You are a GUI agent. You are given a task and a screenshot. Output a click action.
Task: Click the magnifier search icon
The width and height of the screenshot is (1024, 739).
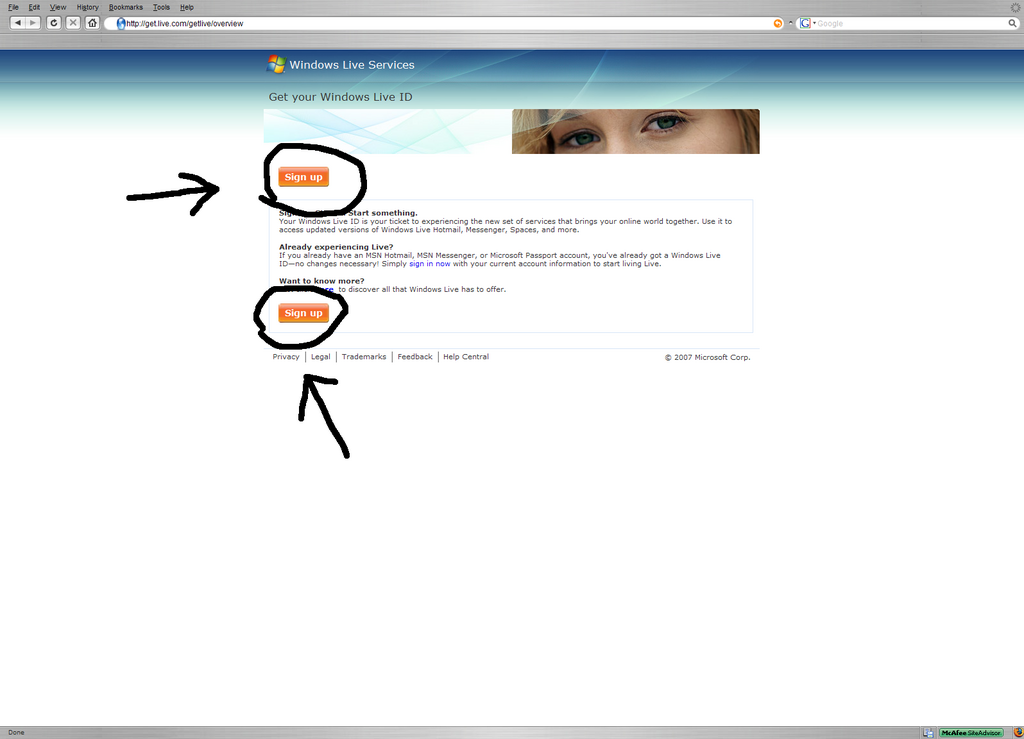(x=1012, y=24)
